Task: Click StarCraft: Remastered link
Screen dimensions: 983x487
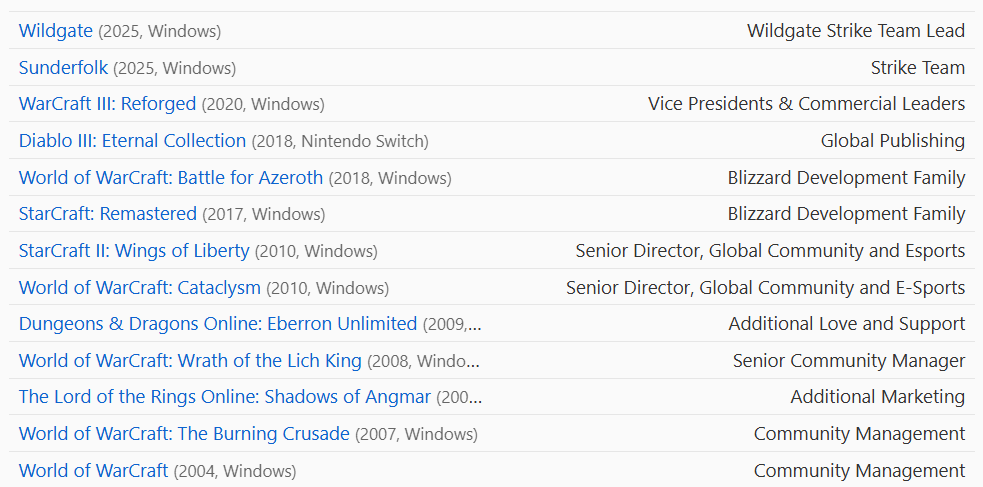Action: [107, 214]
